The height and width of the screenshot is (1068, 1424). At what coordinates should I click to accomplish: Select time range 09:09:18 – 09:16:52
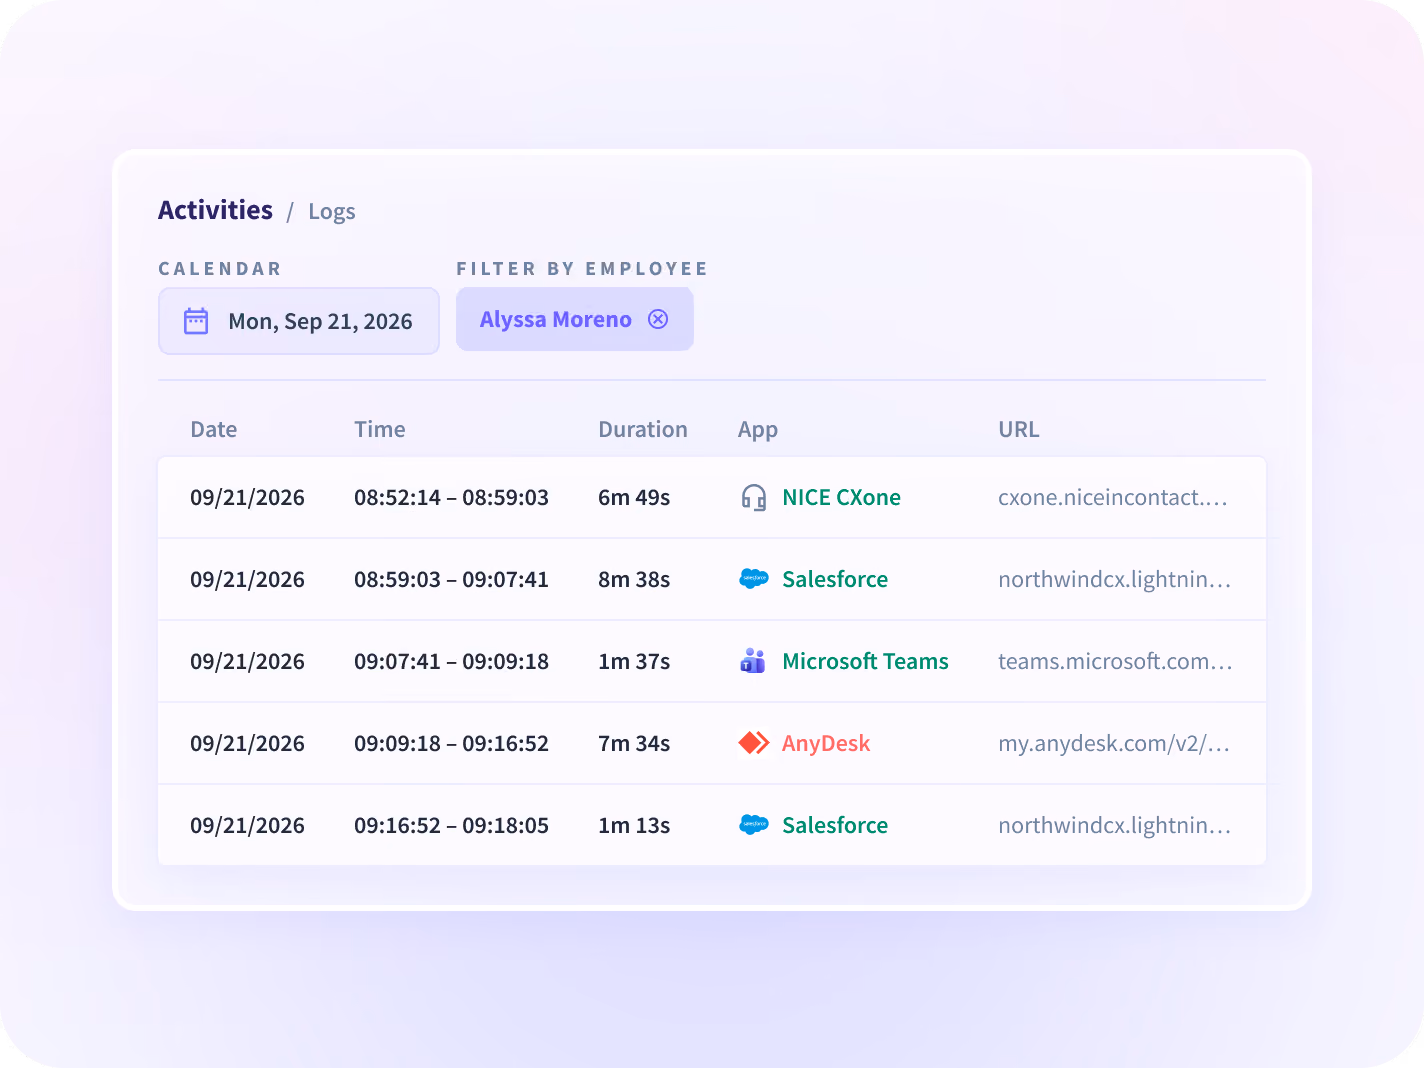pos(451,743)
